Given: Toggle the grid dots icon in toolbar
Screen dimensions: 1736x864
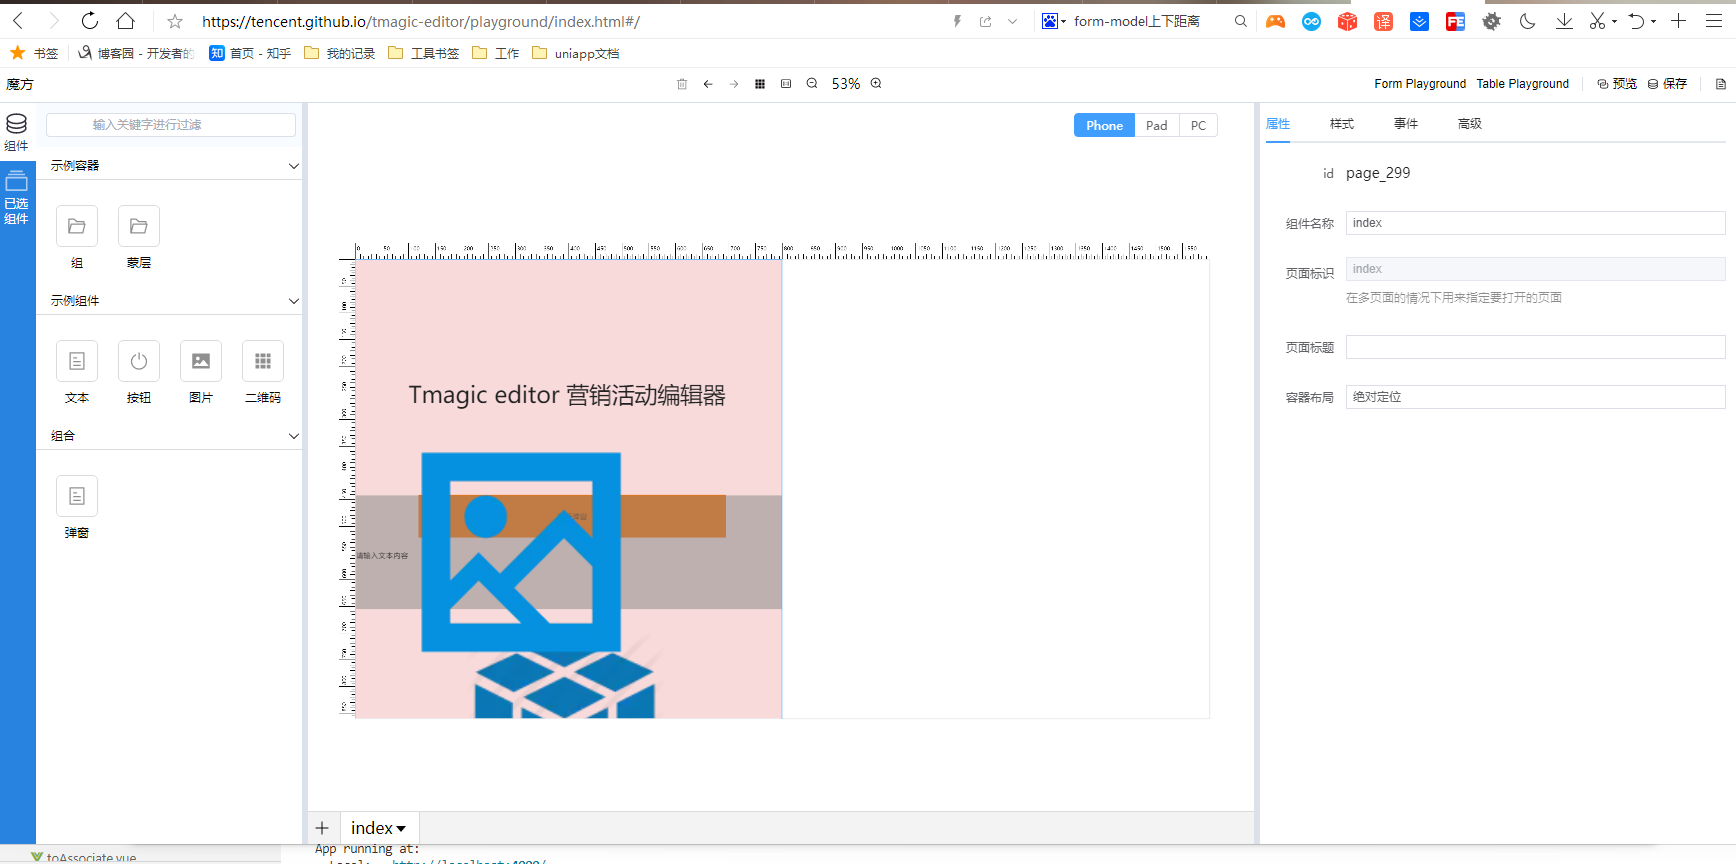Looking at the screenshot, I should pyautogui.click(x=760, y=84).
